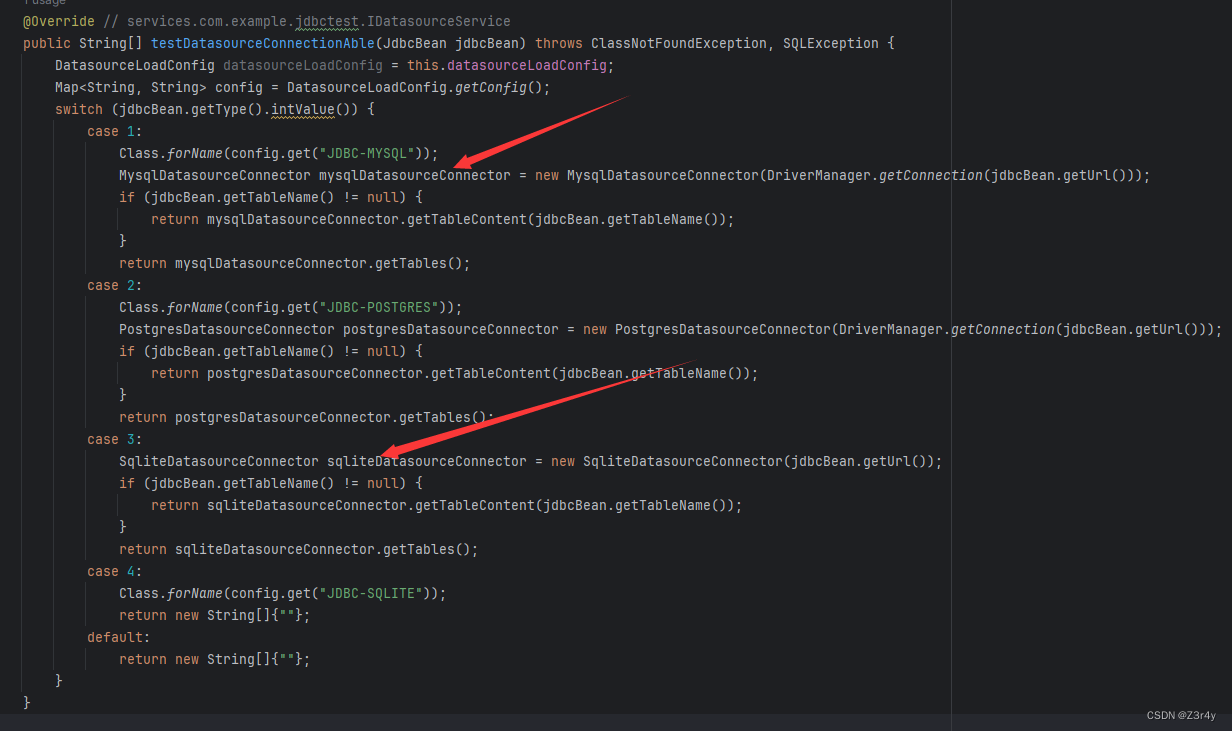The width and height of the screenshot is (1232, 731).
Task: Click the Map<String, String> type declaration
Action: (131, 87)
